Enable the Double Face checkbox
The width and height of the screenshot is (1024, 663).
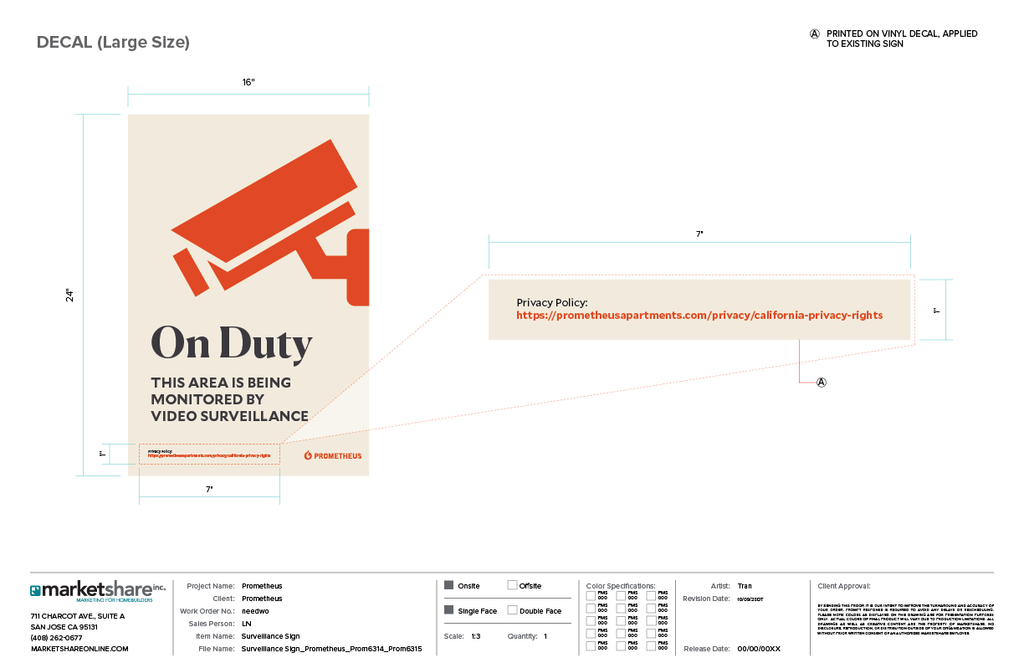[512, 610]
